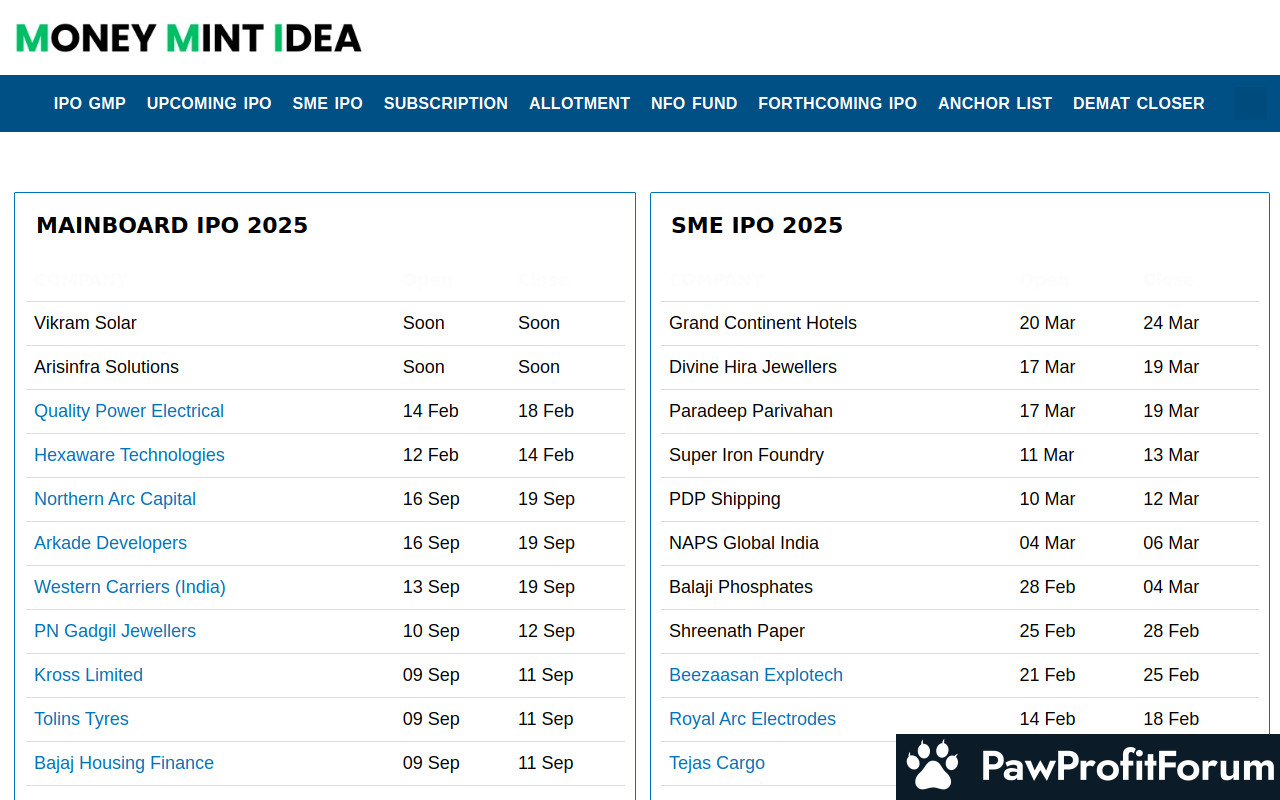Select Demat Closer in the nav bar
Screen dimensions: 1280x800
(1139, 103)
